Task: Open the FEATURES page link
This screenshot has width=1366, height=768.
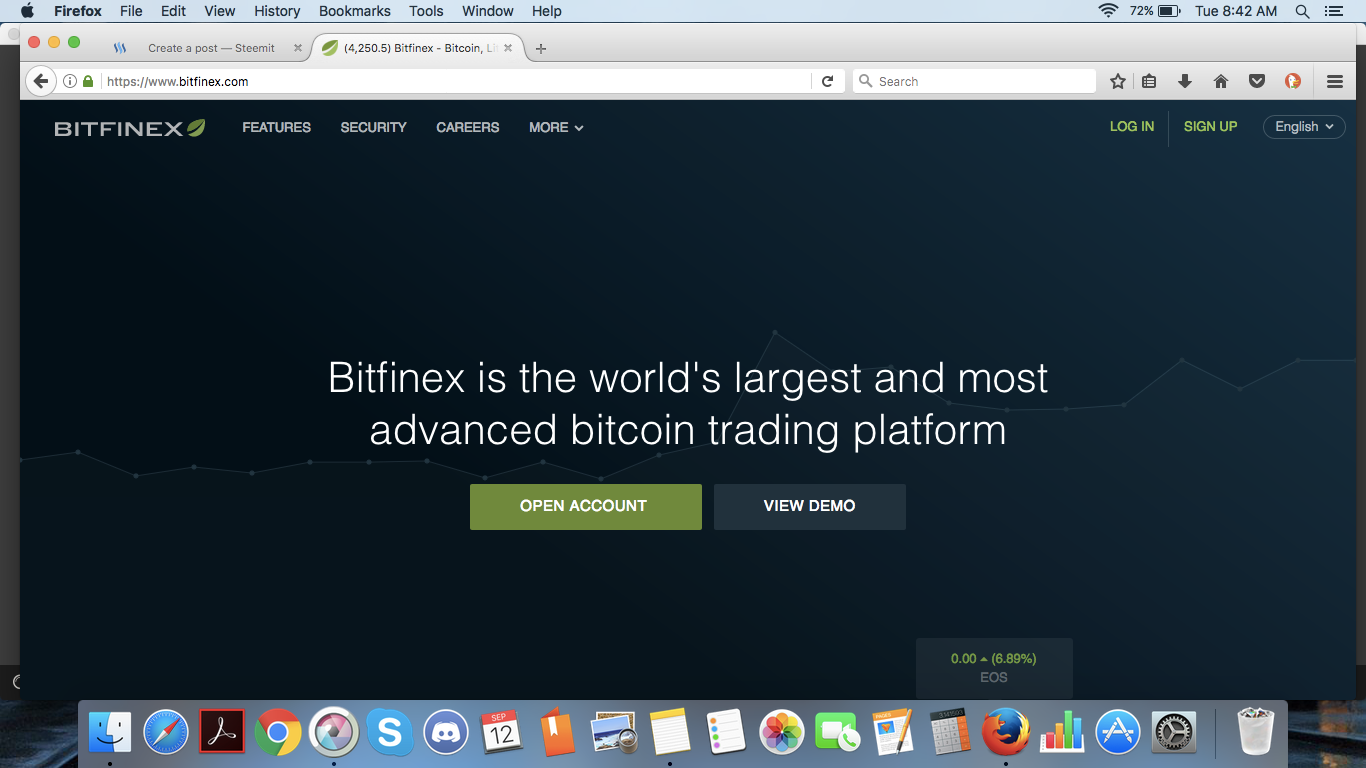Action: pos(276,127)
